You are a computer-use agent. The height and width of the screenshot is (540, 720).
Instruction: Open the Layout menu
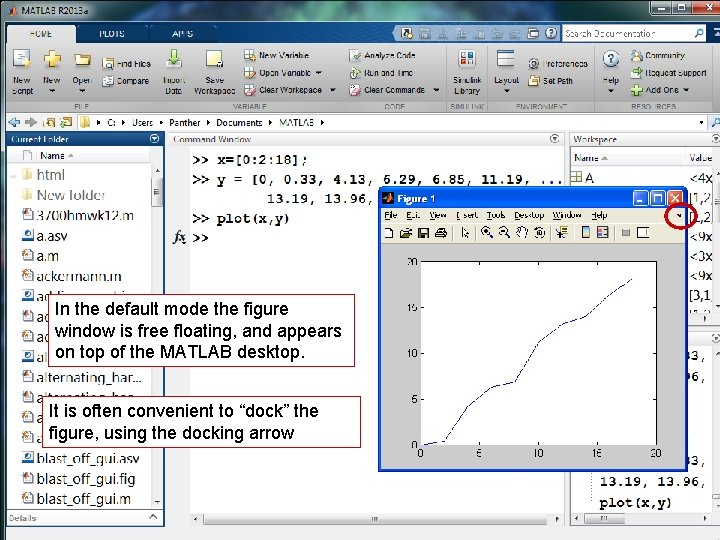(506, 72)
